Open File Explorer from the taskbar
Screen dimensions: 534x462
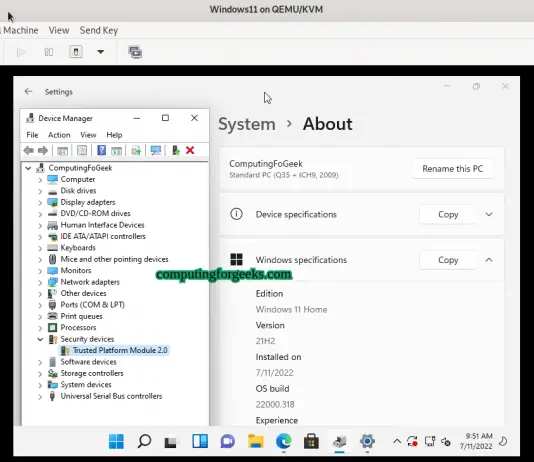pos(256,441)
